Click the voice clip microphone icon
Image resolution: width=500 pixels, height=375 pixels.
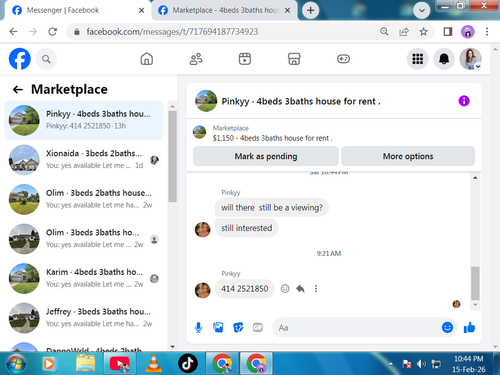click(198, 328)
